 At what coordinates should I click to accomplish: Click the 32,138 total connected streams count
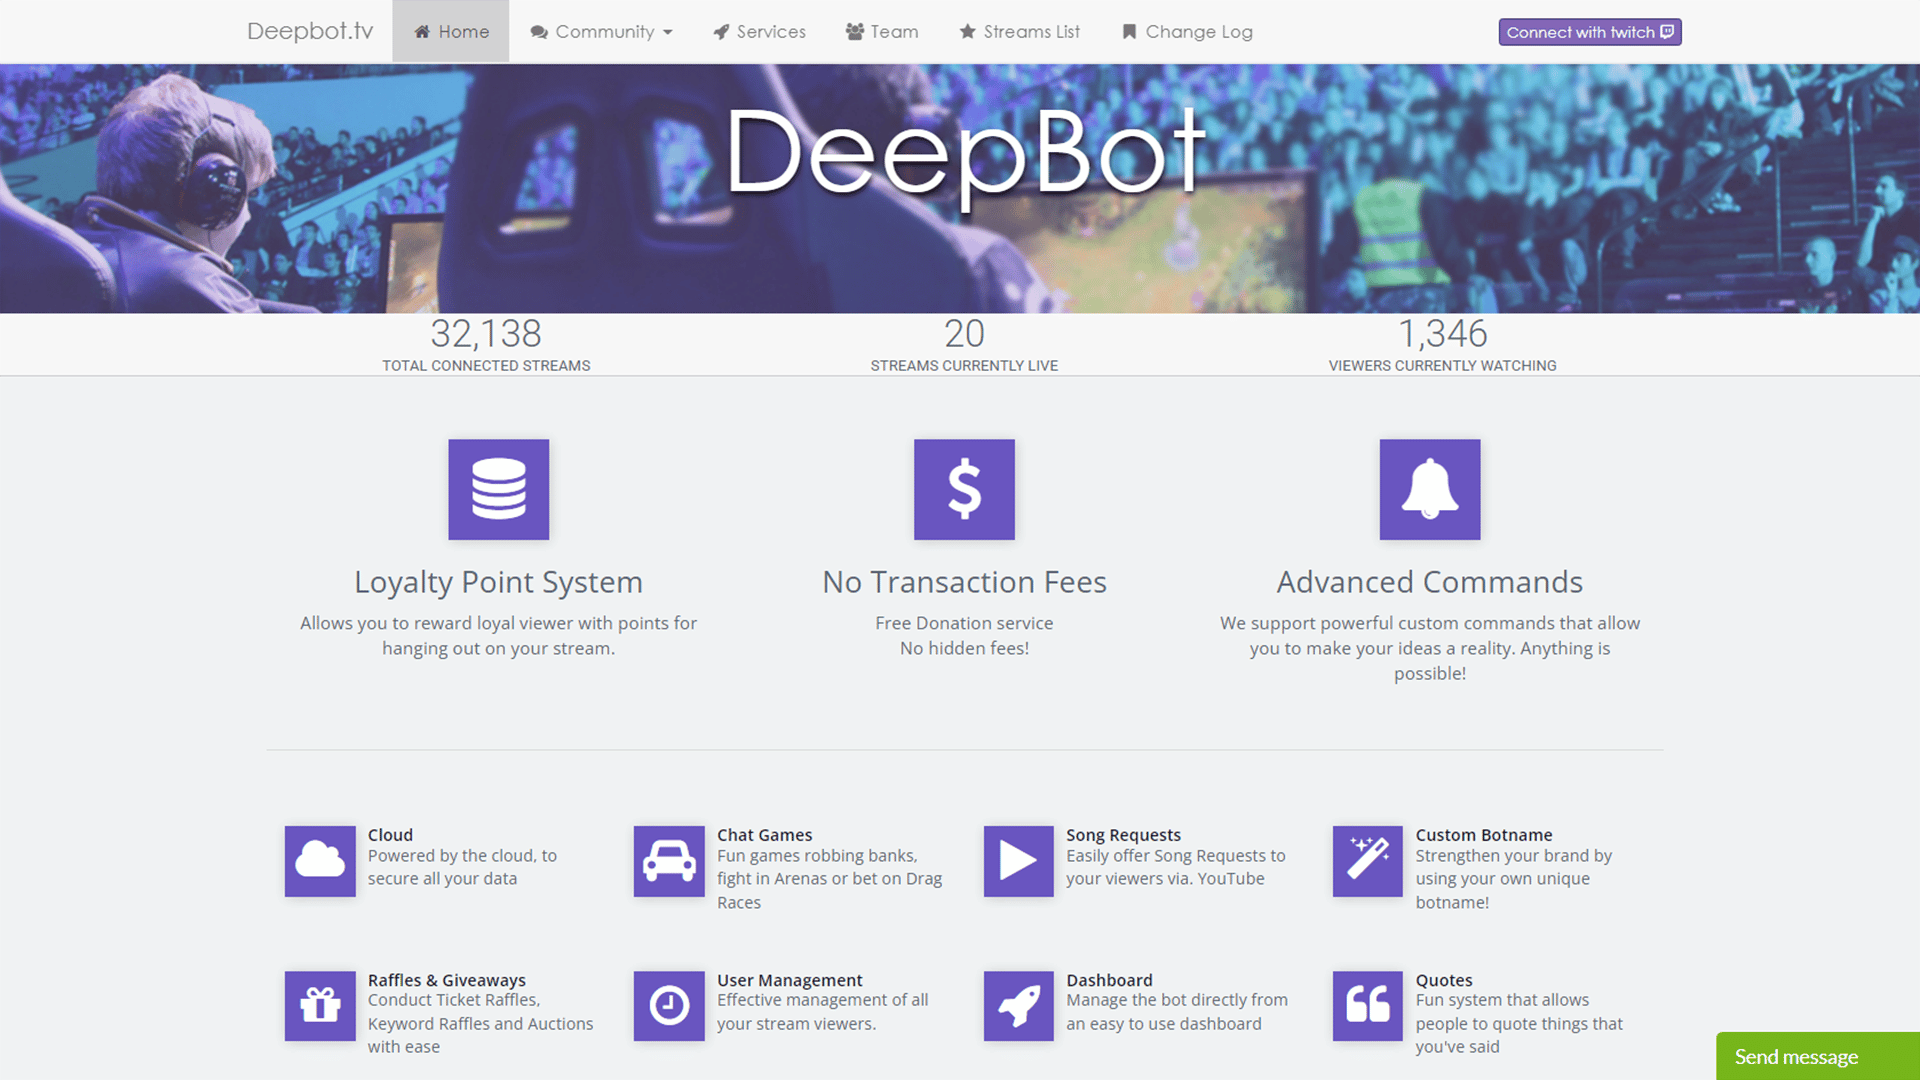pyautogui.click(x=486, y=333)
